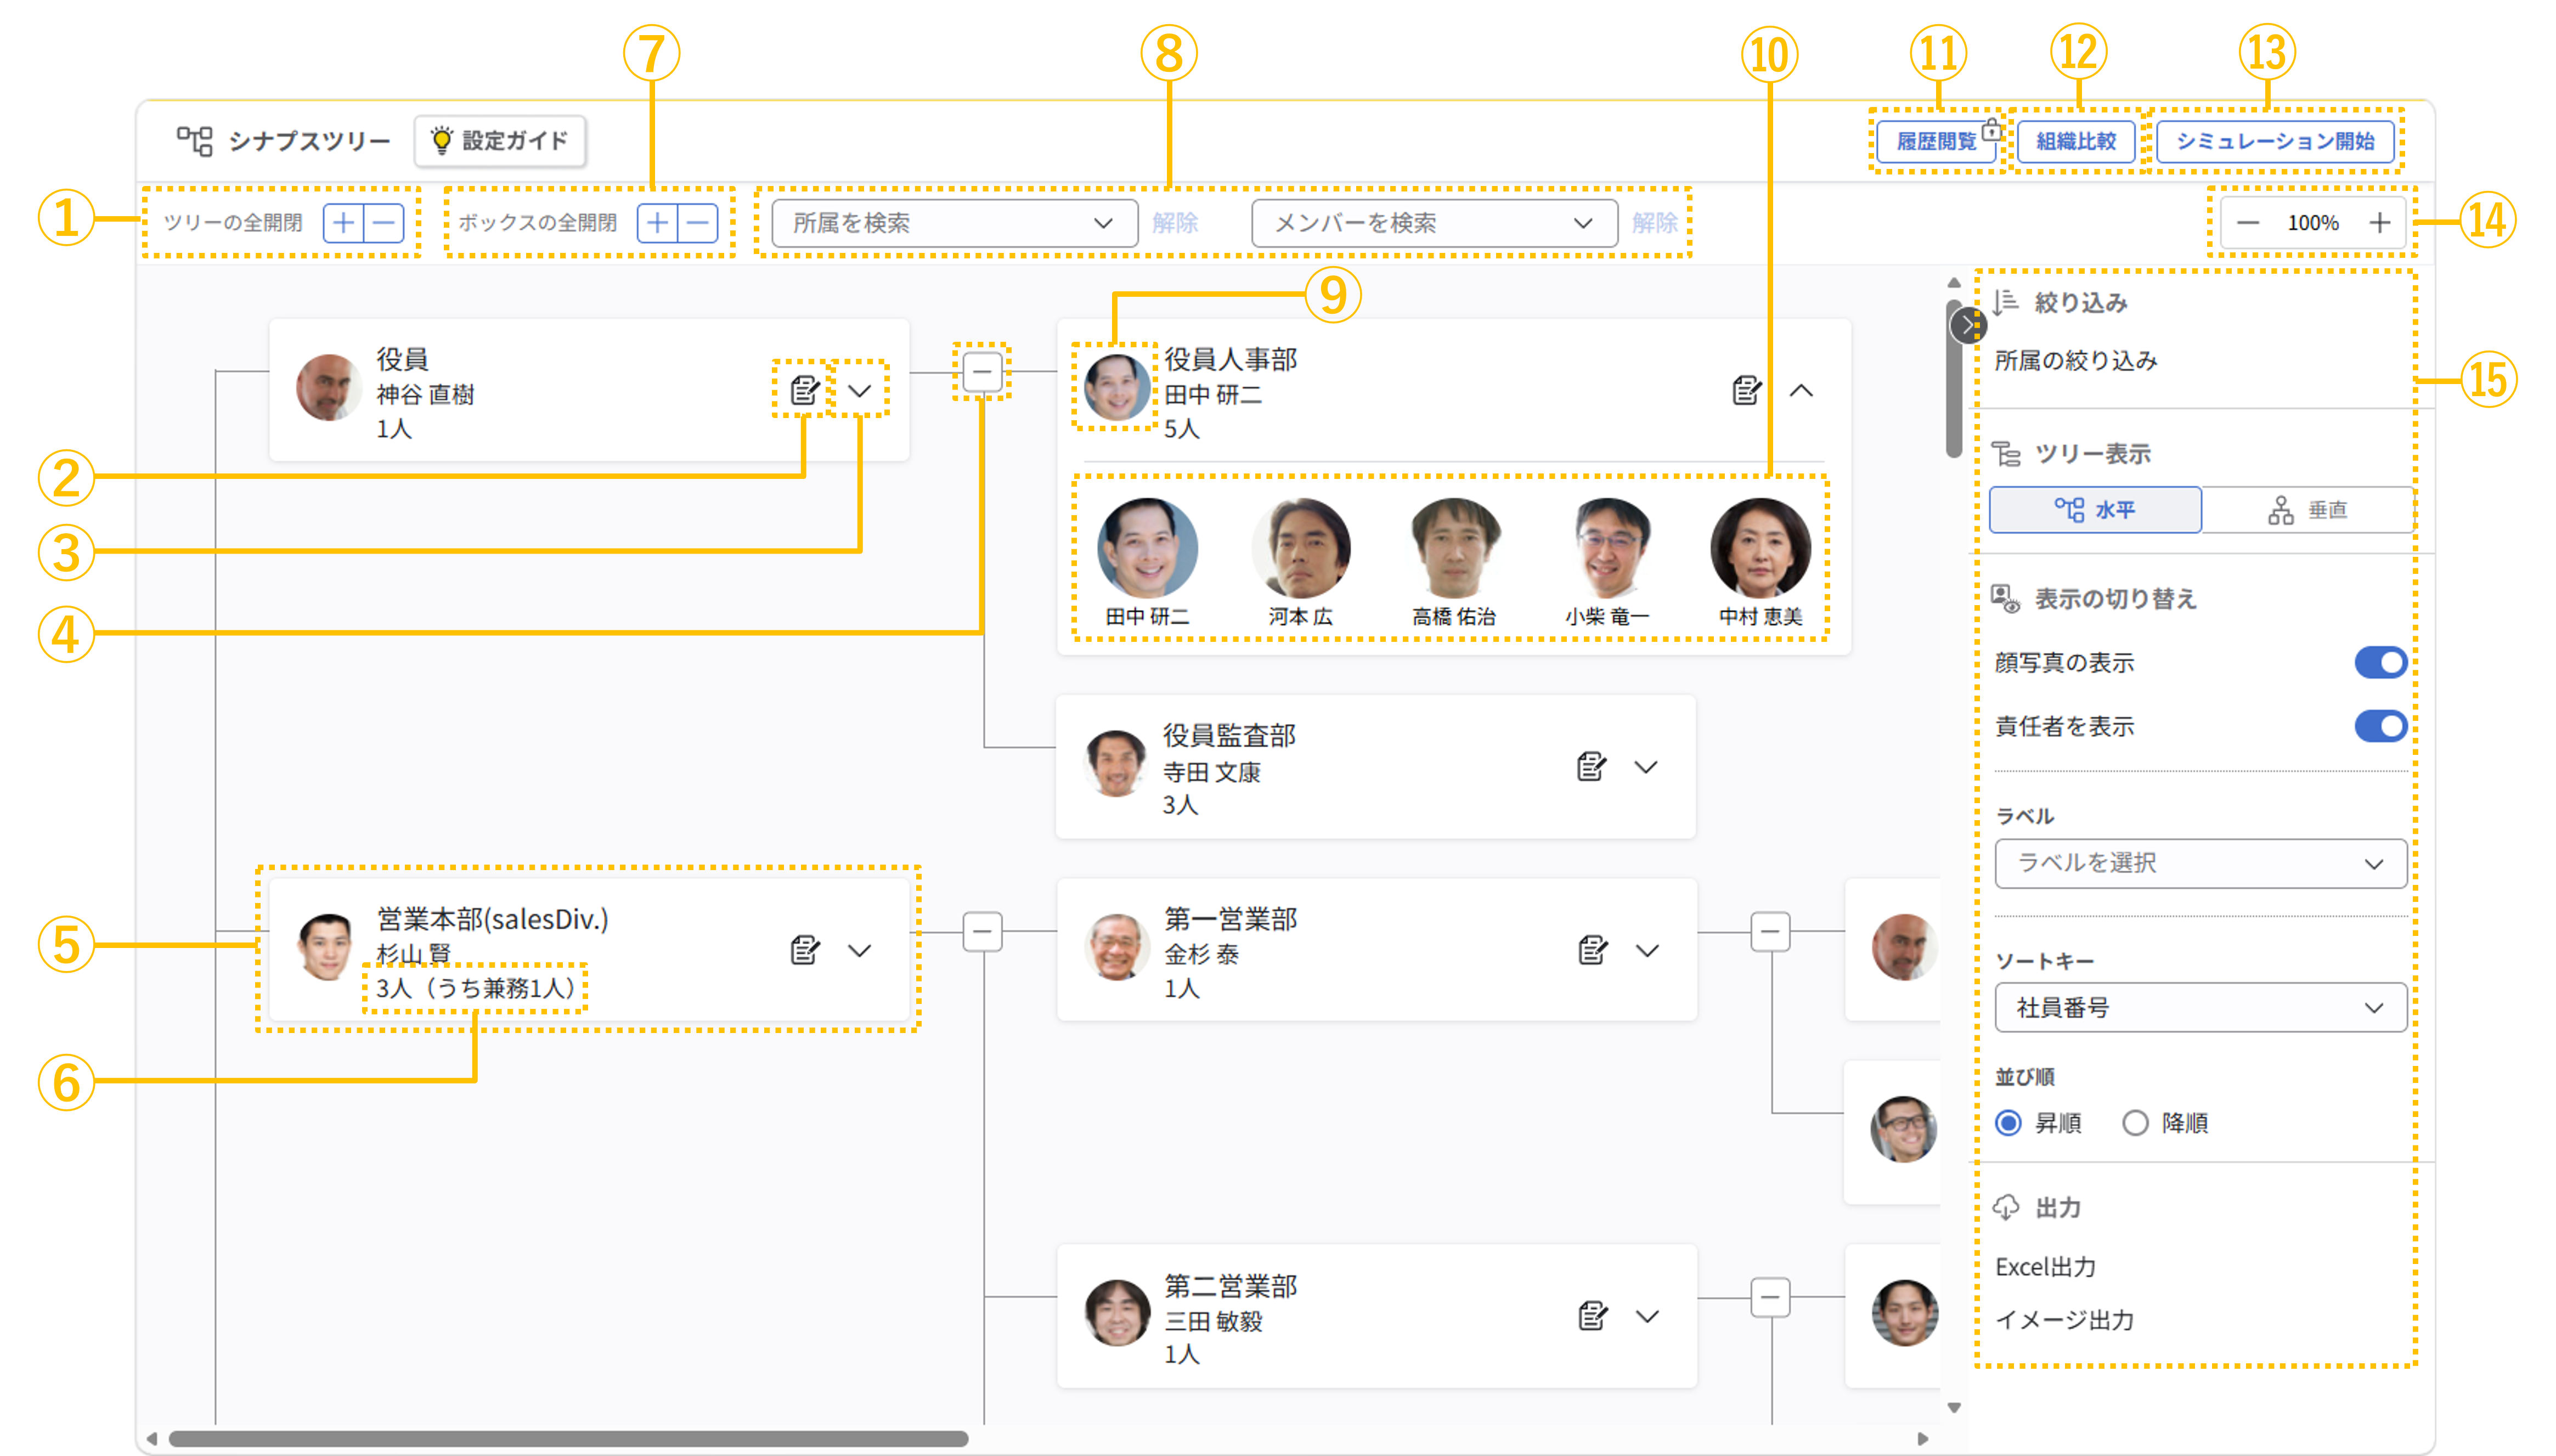This screenshot has width=2556, height=1456.
Task: Collapse branch under 営業本部 node
Action: tap(982, 932)
